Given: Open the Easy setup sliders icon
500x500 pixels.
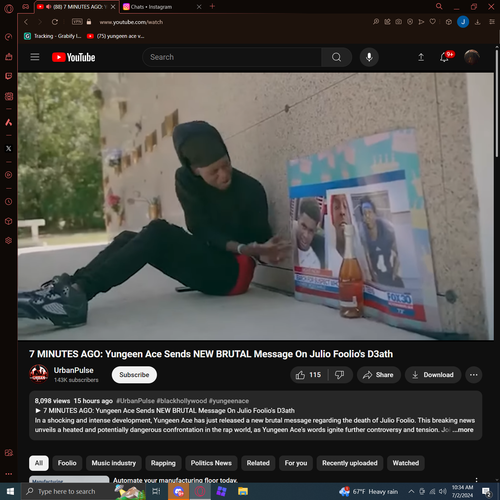Looking at the screenshot, I should click(492, 22).
